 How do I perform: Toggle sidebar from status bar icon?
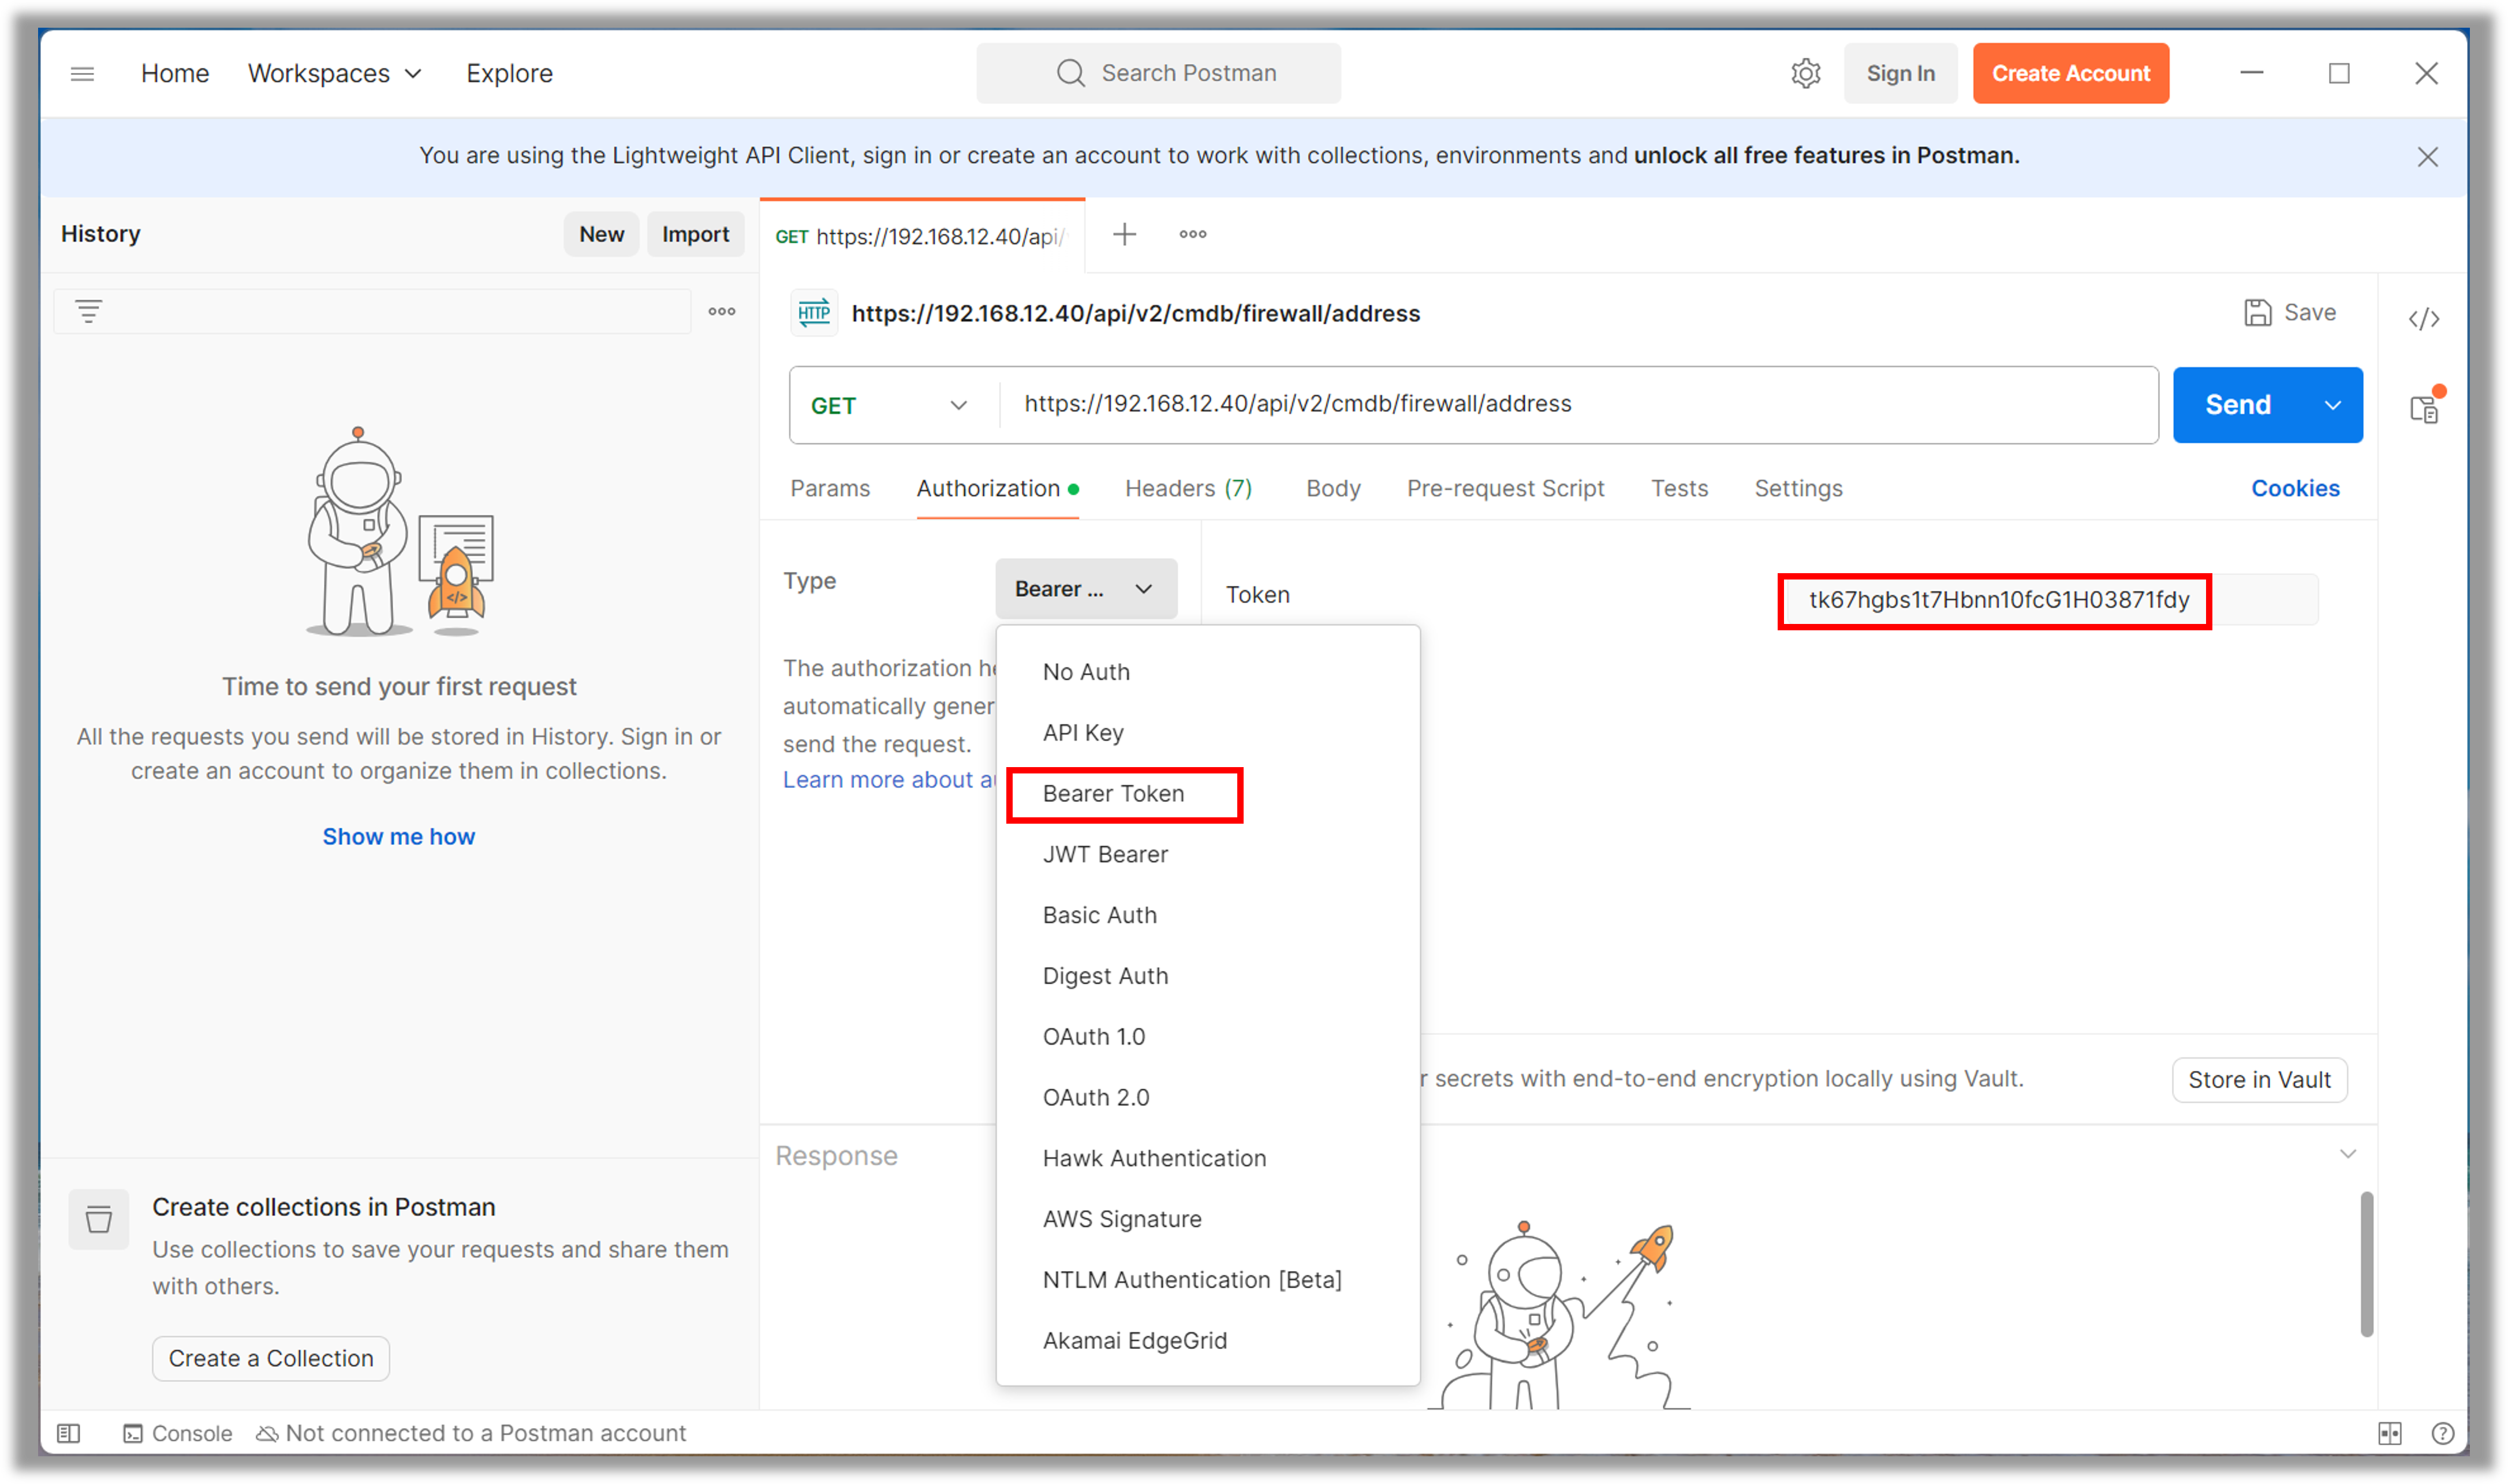pyautogui.click(x=68, y=1433)
